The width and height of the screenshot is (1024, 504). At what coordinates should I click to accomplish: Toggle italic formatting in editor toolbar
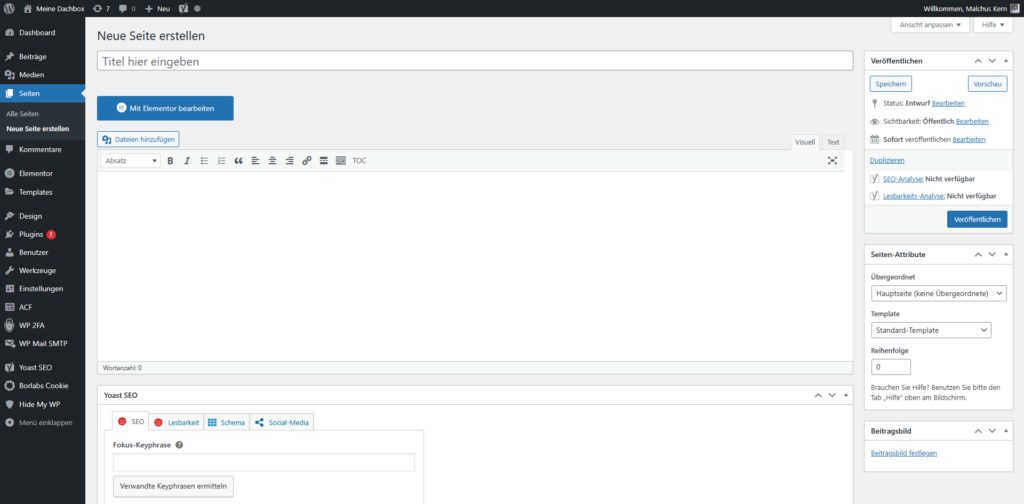(187, 161)
